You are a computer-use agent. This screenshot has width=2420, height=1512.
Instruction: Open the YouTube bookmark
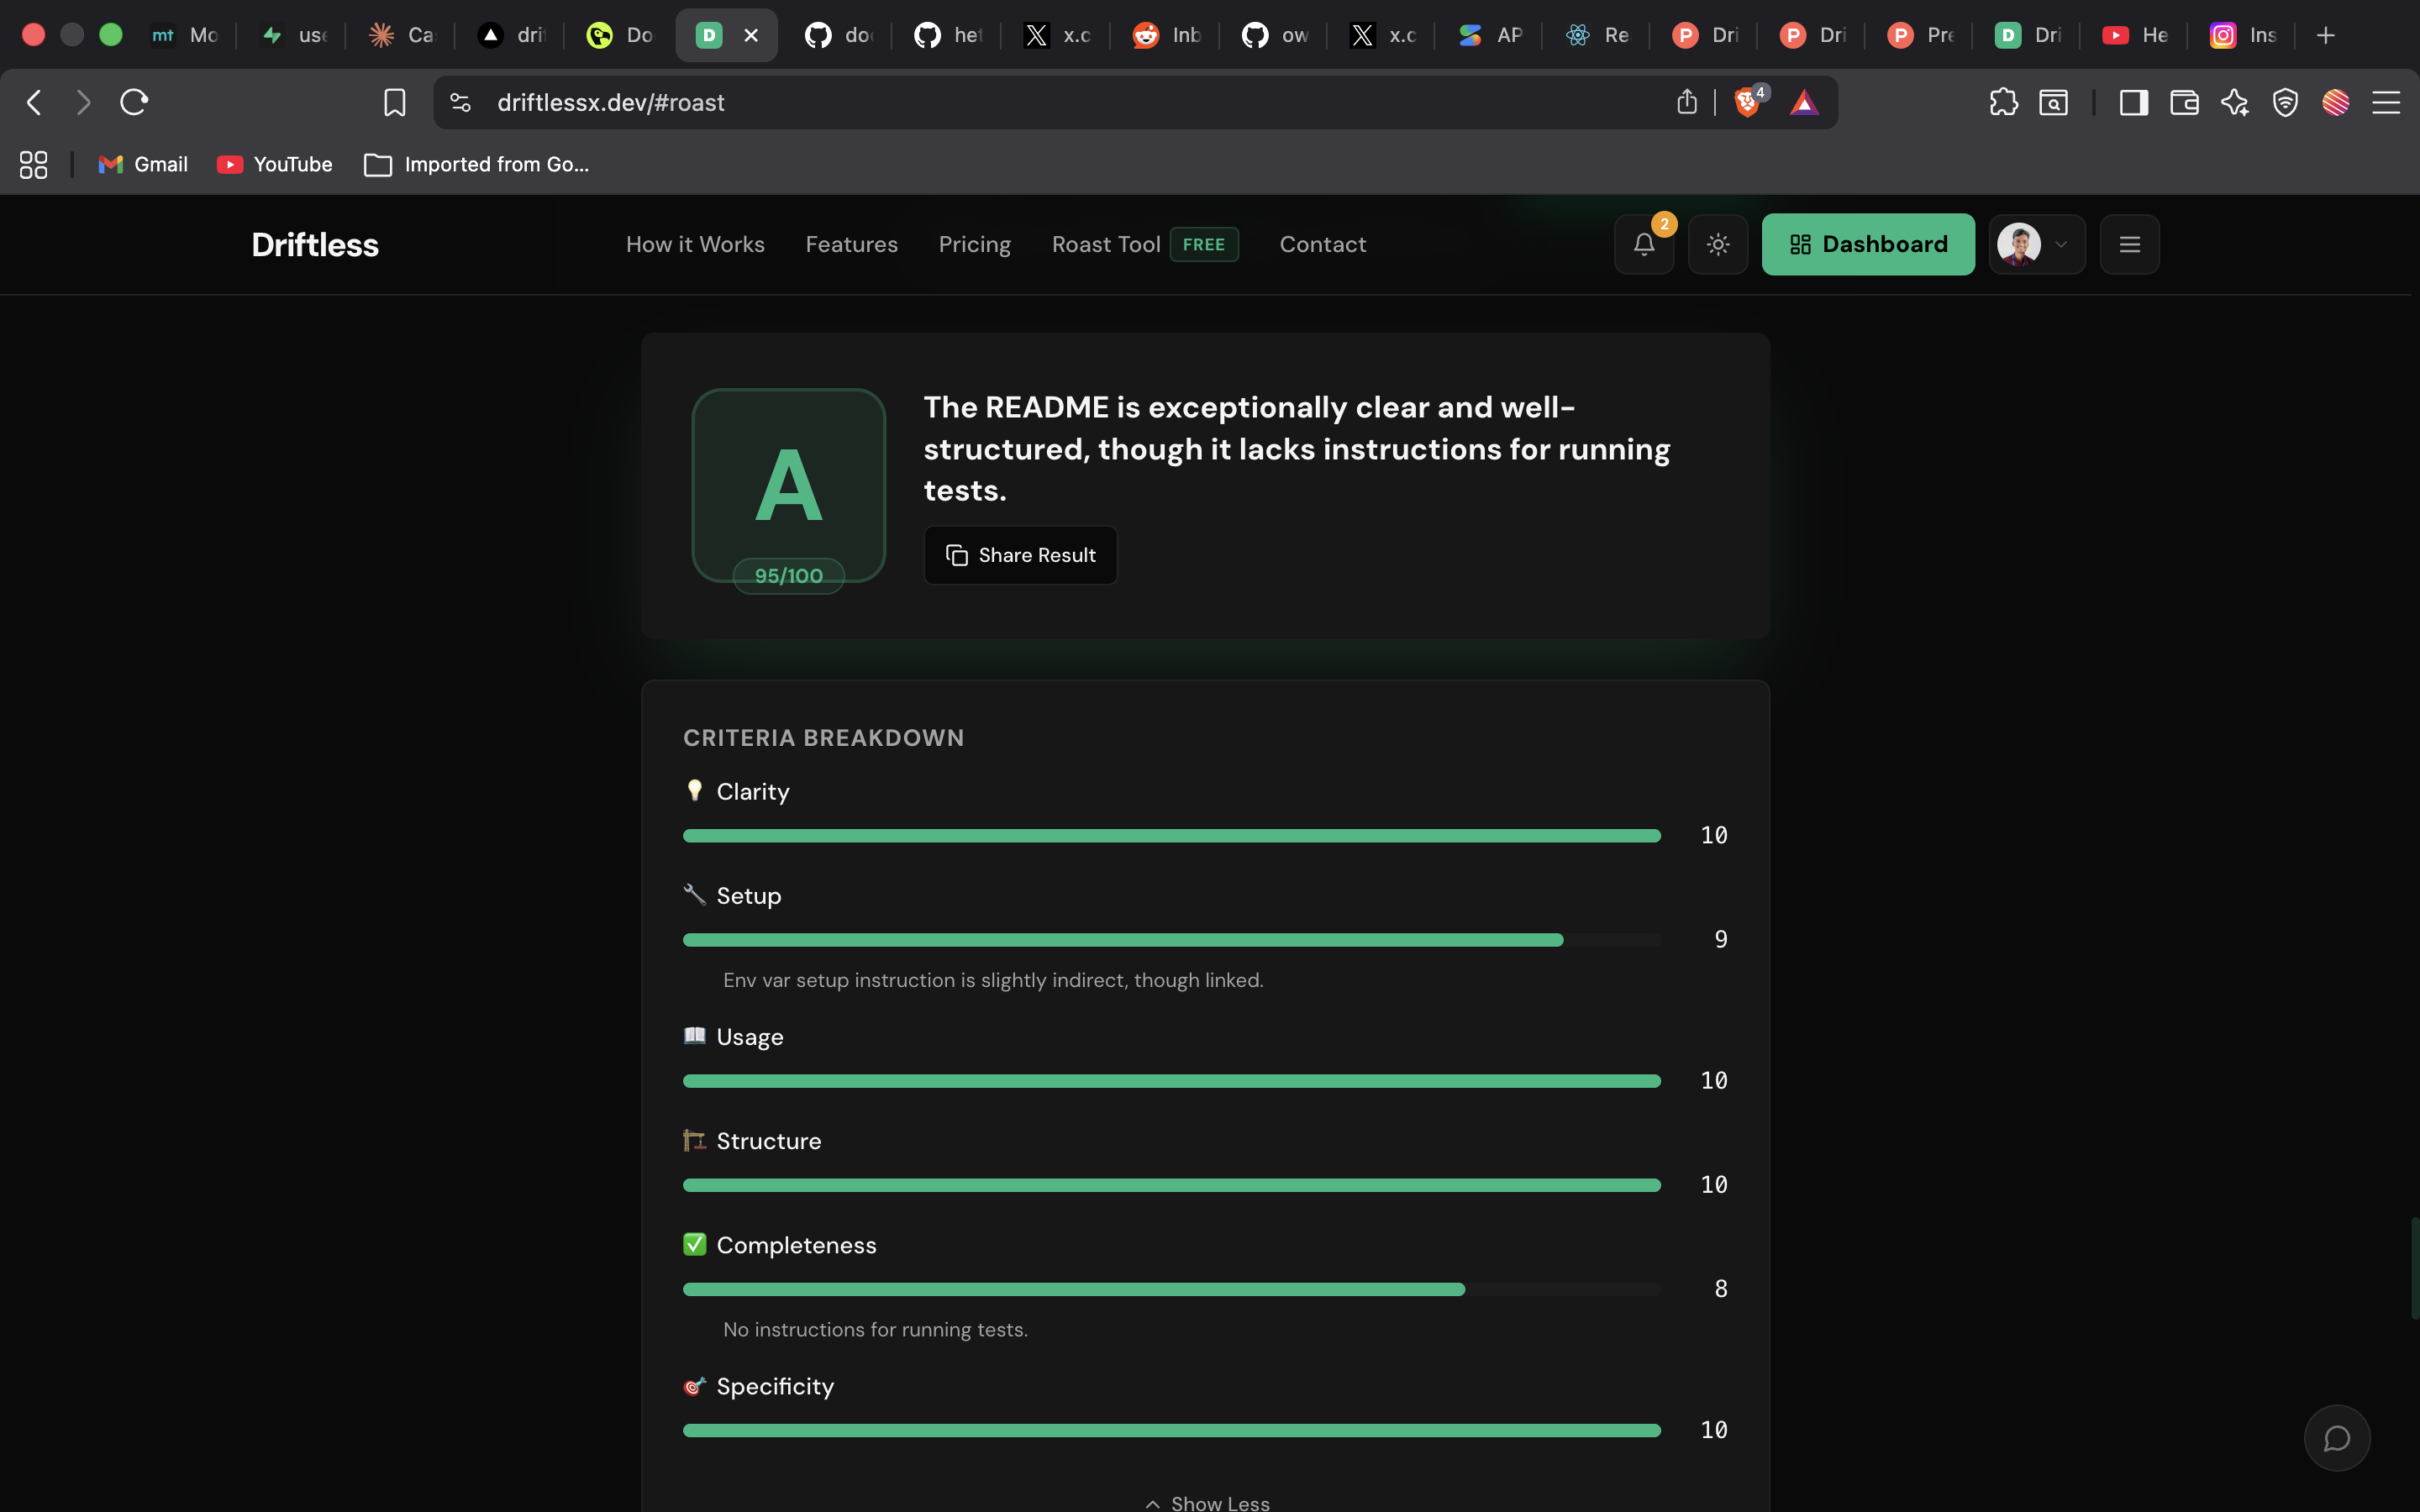click(274, 164)
